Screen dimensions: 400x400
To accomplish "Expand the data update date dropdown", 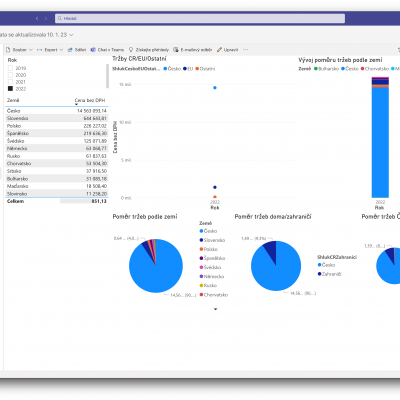I will 71,35.
